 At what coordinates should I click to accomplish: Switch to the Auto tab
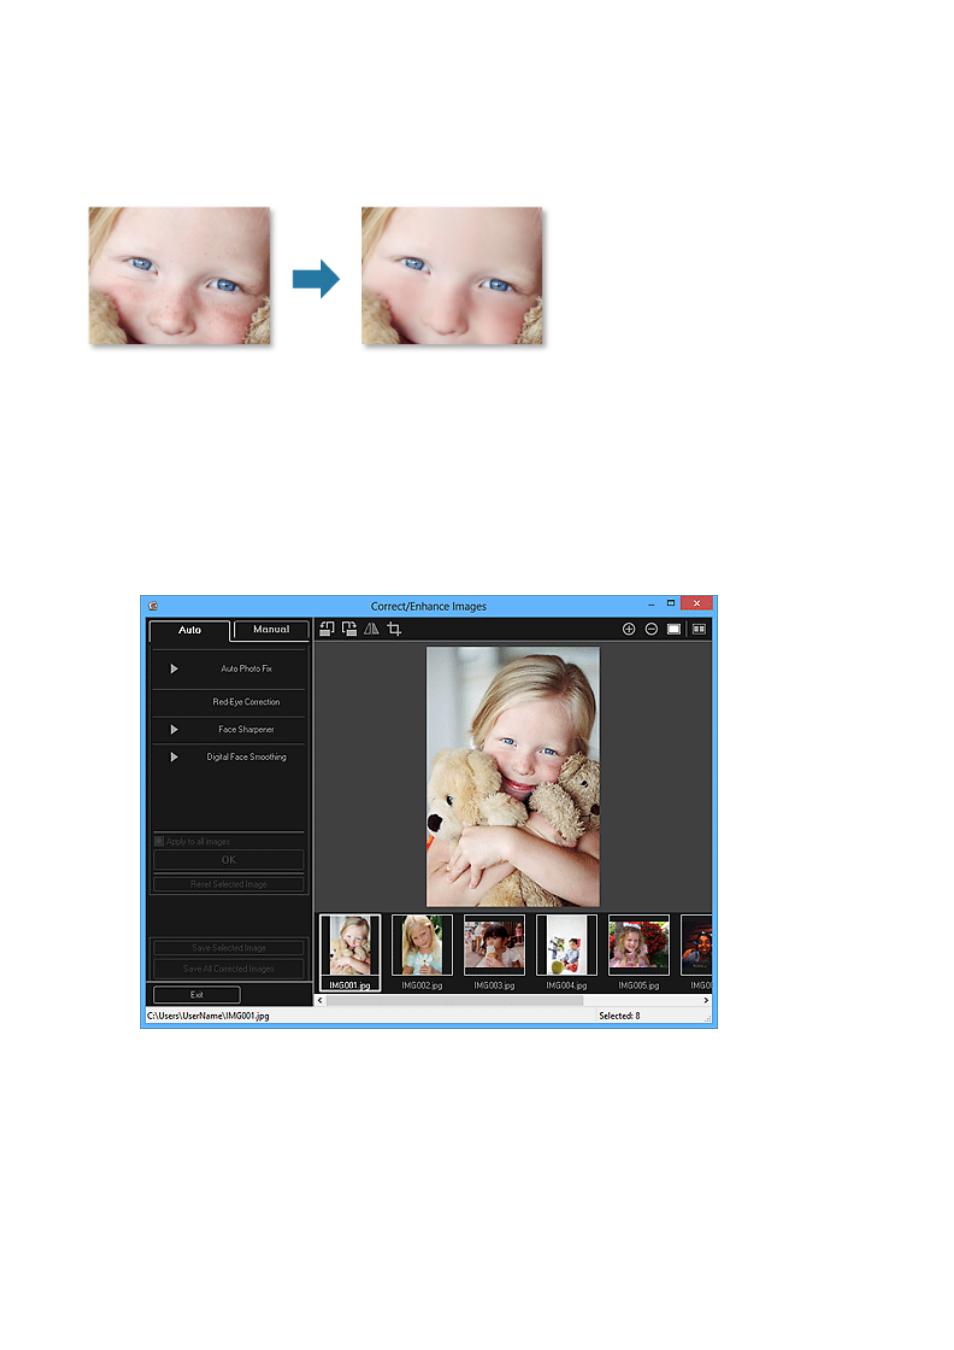tap(190, 630)
